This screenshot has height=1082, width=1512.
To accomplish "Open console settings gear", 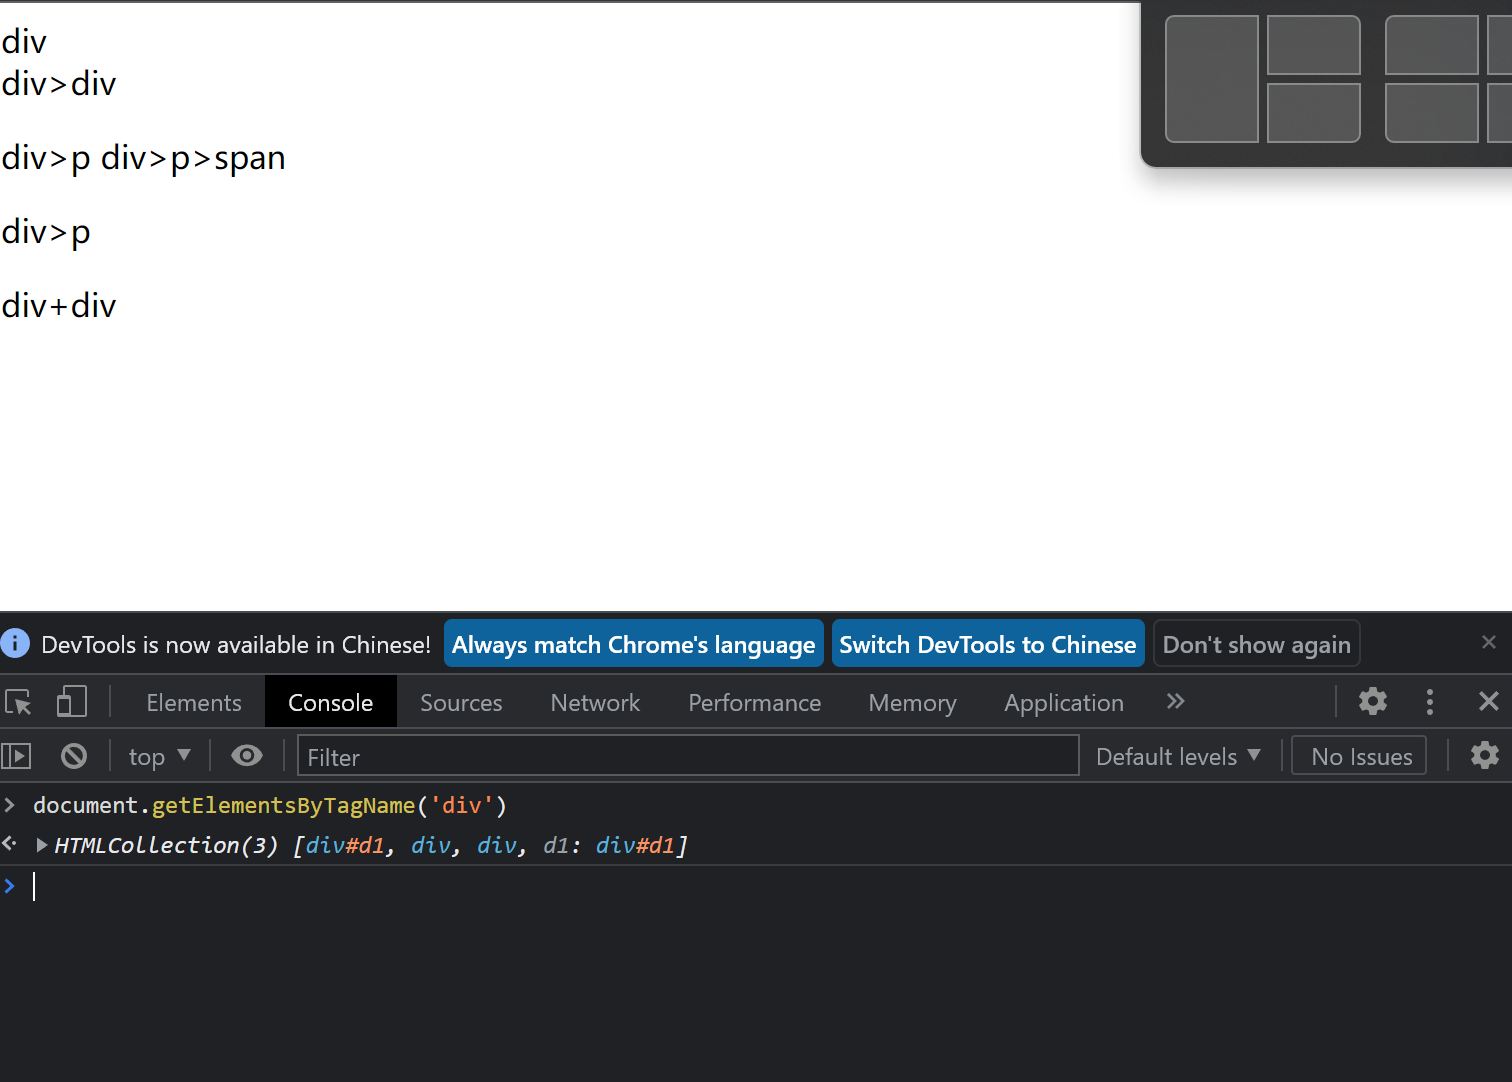I will [x=1485, y=755].
